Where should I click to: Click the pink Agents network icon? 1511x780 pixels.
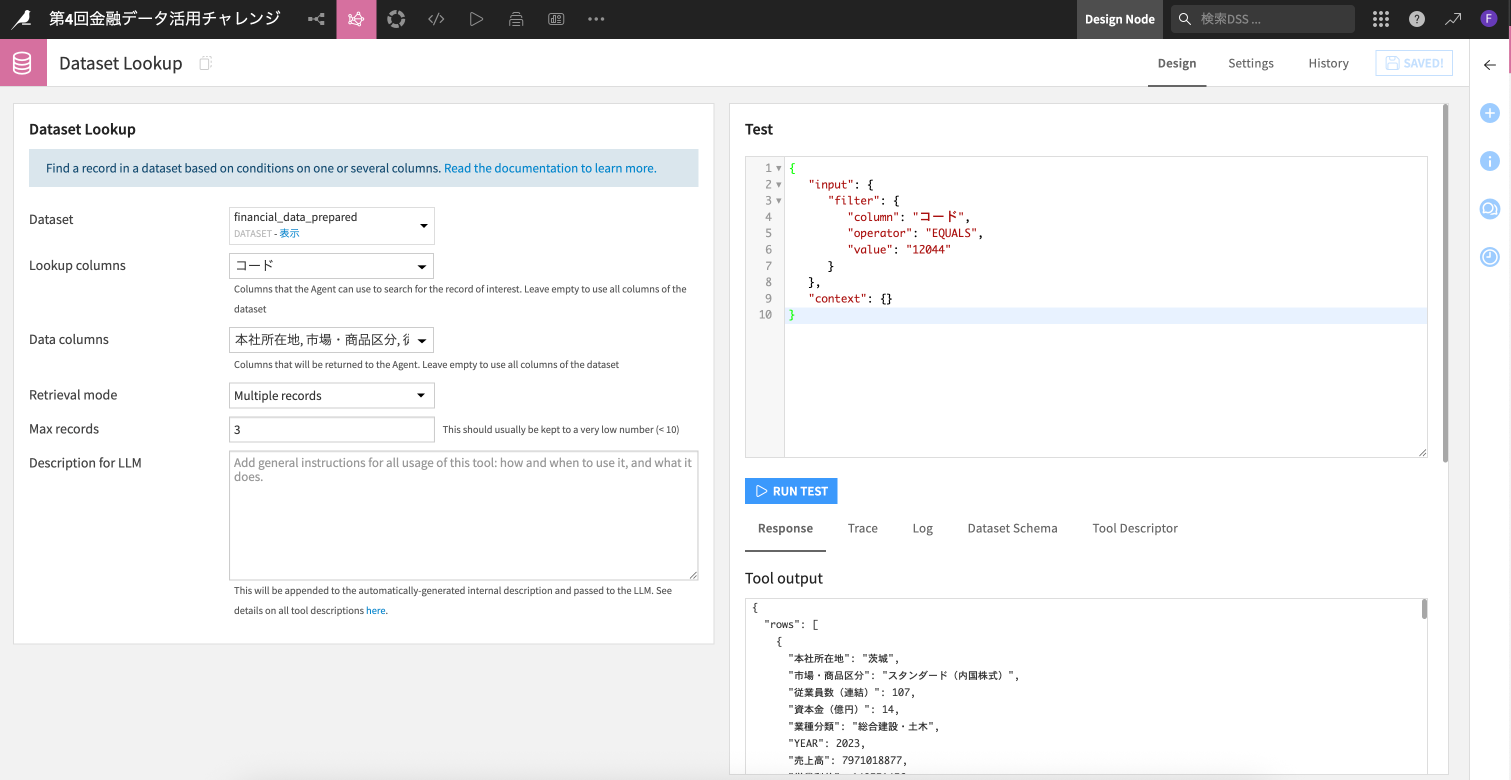point(356,19)
